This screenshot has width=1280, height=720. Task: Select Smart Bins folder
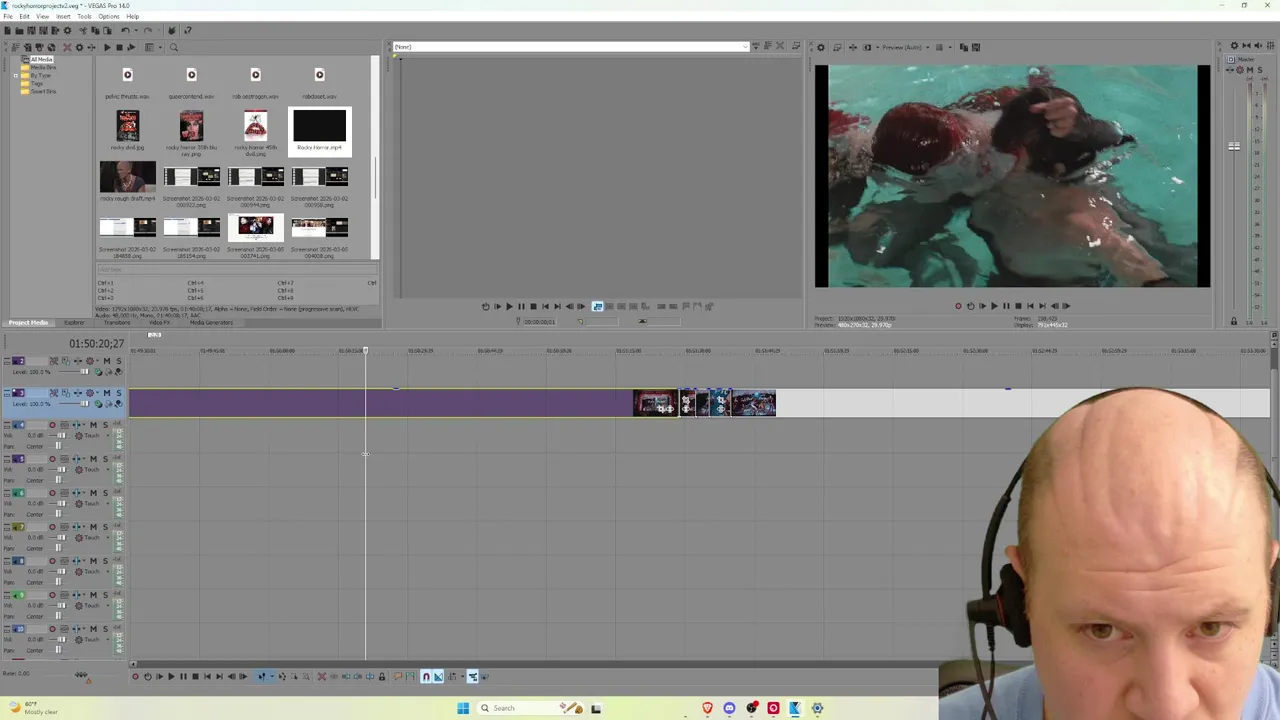[x=43, y=91]
